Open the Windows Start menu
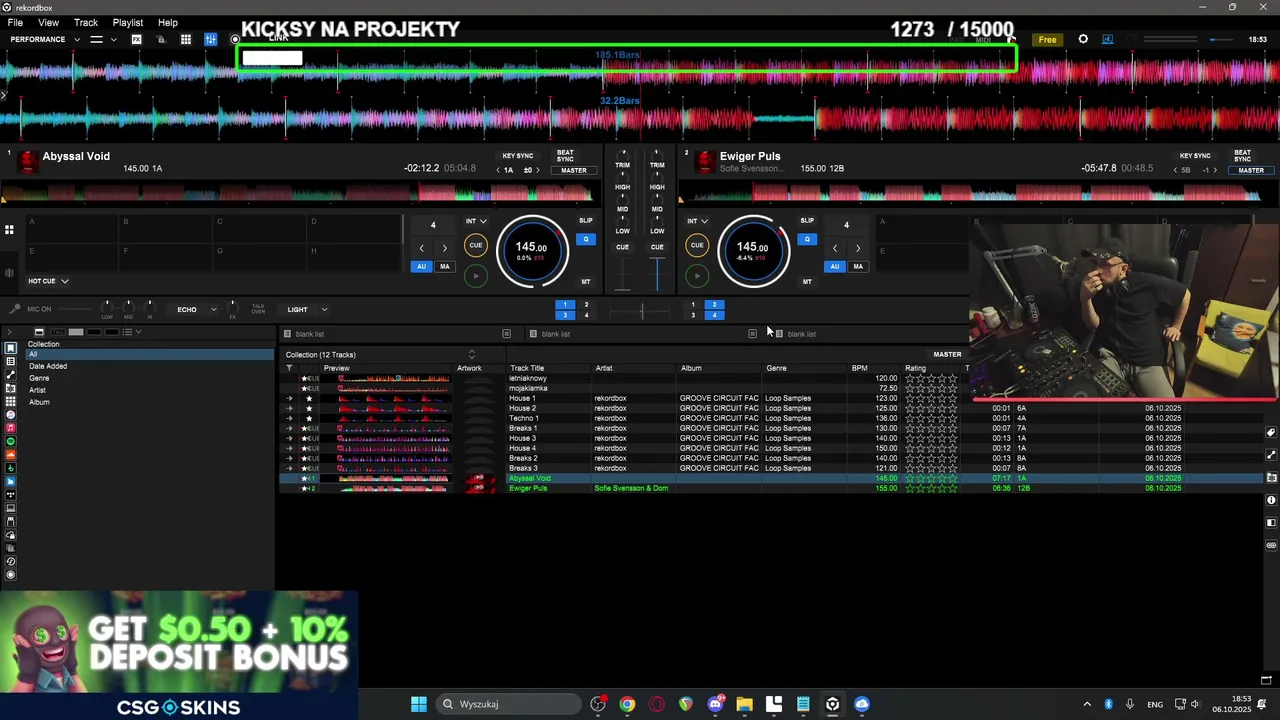The image size is (1280, 720). pos(419,704)
